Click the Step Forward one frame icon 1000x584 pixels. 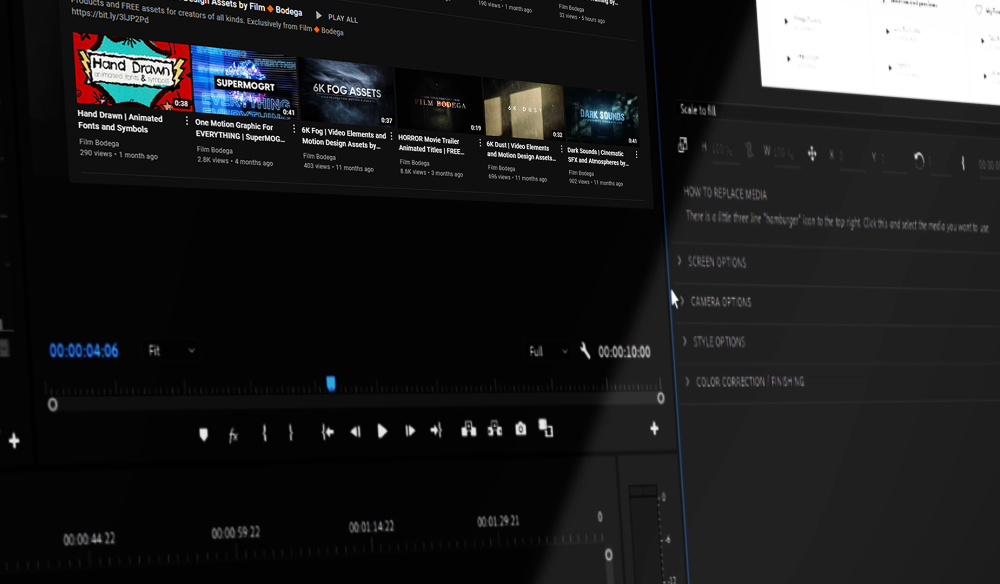(x=410, y=429)
